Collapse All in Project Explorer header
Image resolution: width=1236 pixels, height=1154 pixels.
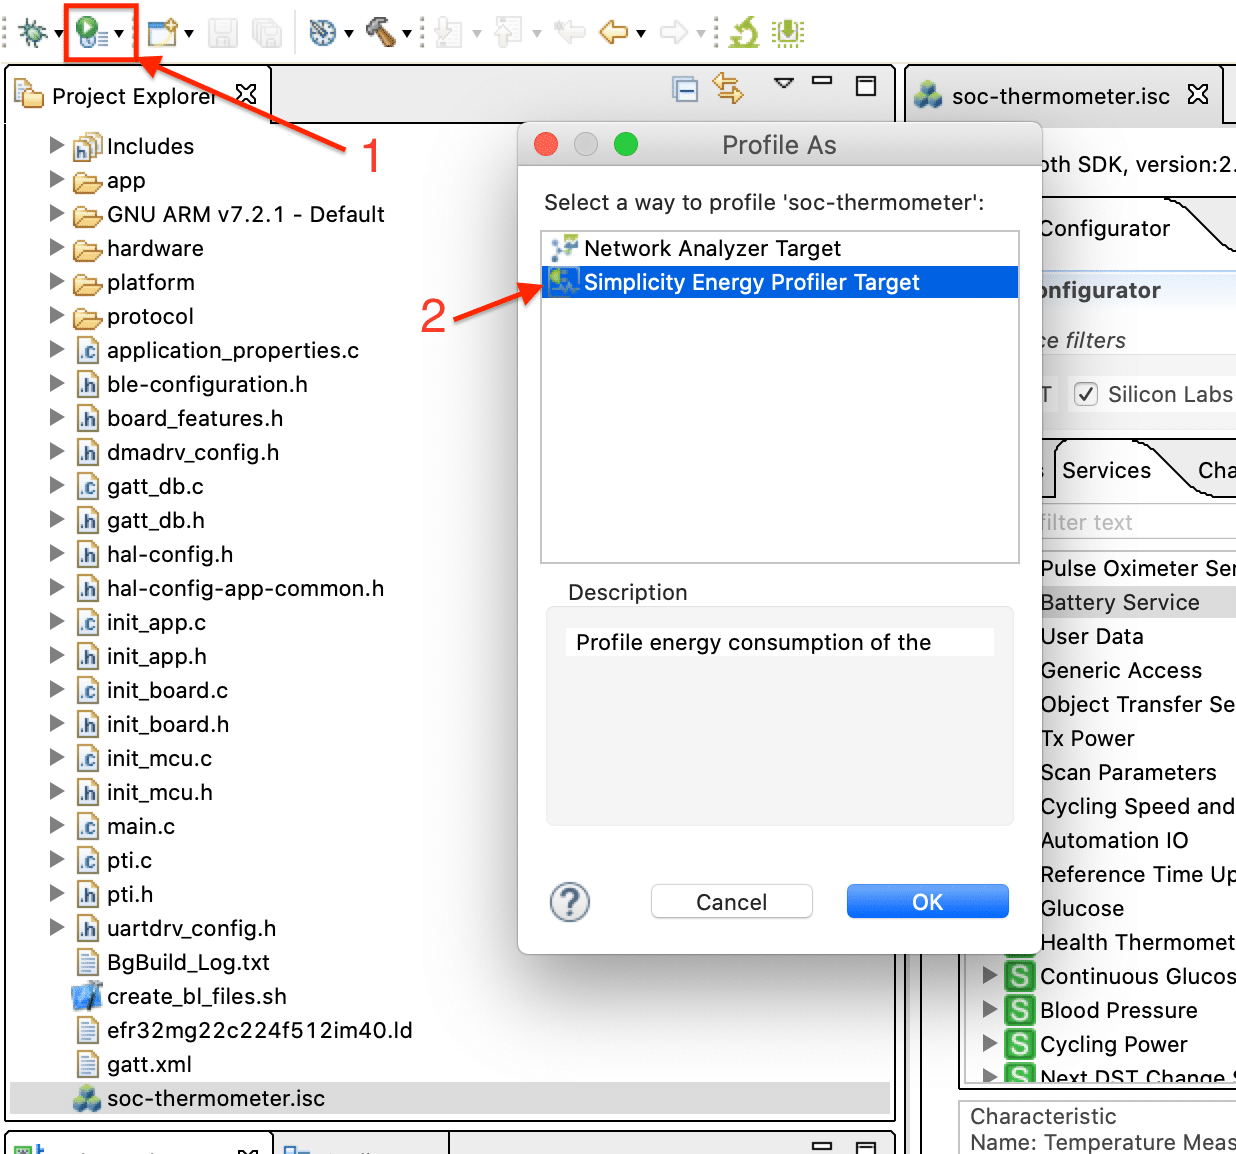pyautogui.click(x=686, y=88)
